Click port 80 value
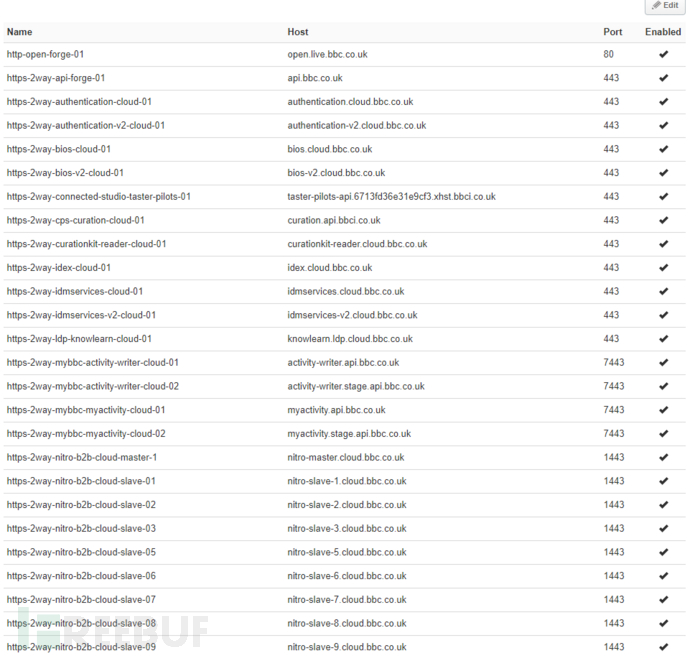Image resolution: width=690 pixels, height=656 pixels. pos(609,54)
